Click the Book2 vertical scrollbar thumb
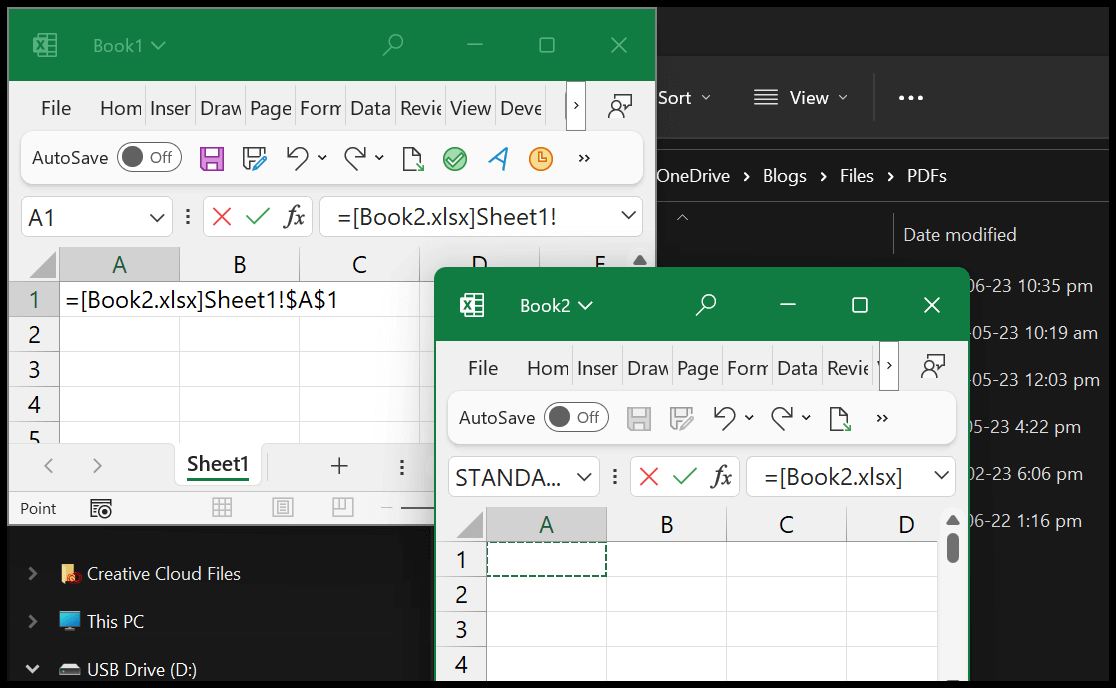 pyautogui.click(x=952, y=548)
